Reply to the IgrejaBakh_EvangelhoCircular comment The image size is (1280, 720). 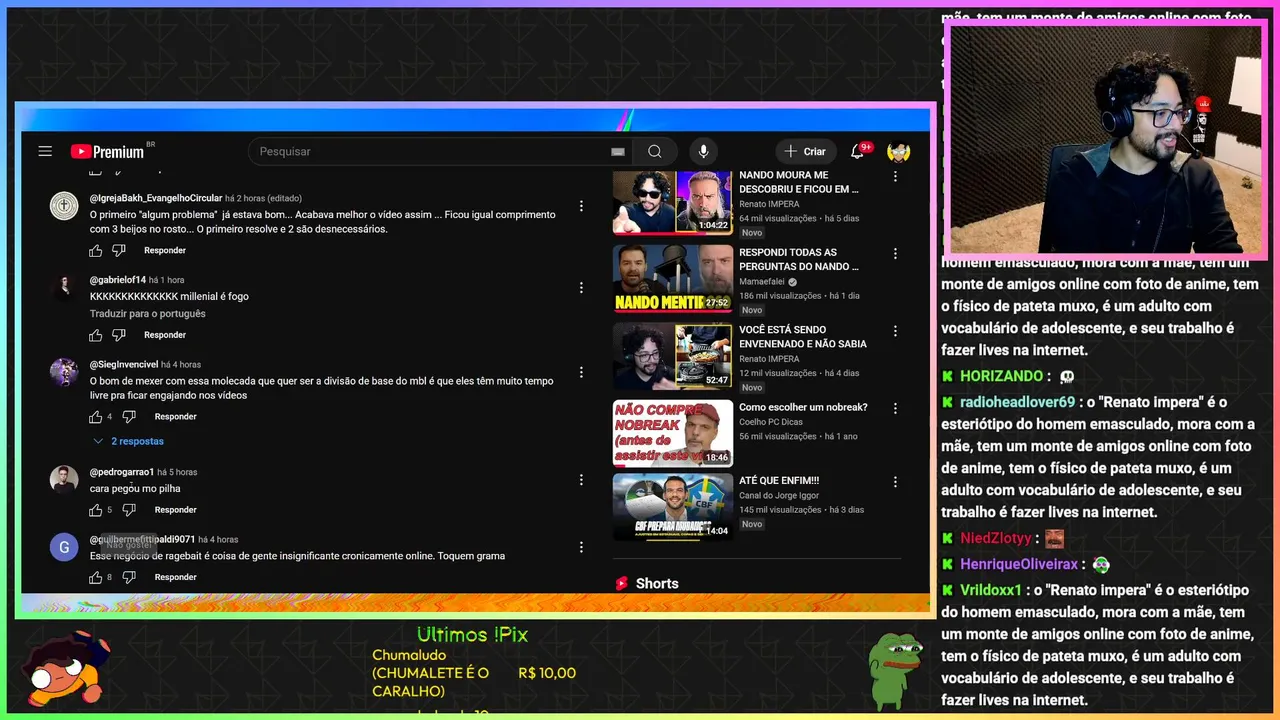[x=165, y=251]
